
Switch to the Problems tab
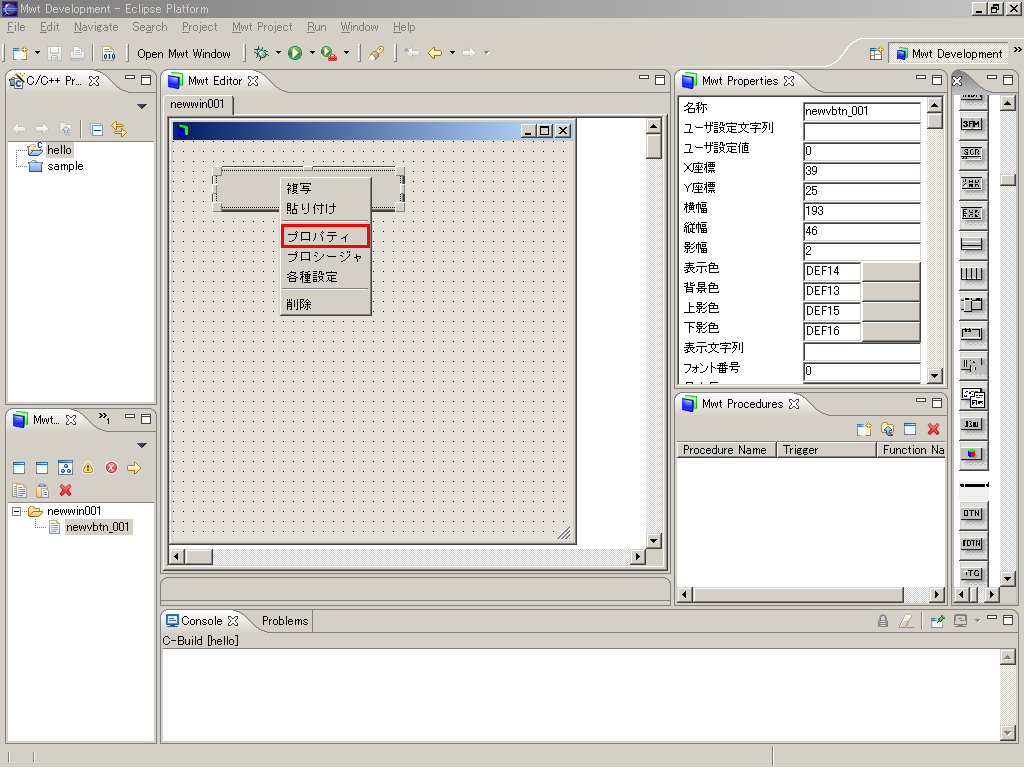click(x=285, y=620)
